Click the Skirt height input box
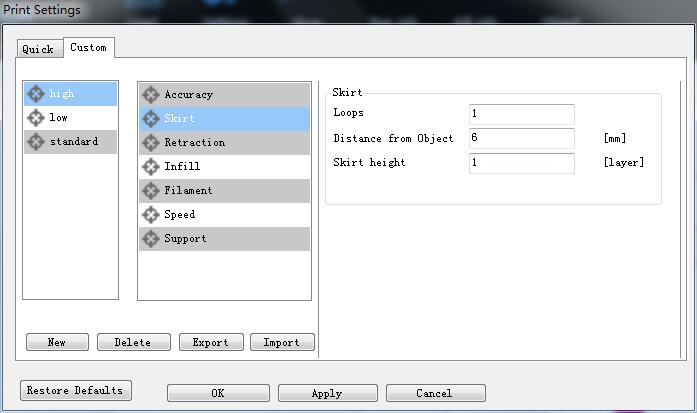697x413 pixels. [x=521, y=163]
